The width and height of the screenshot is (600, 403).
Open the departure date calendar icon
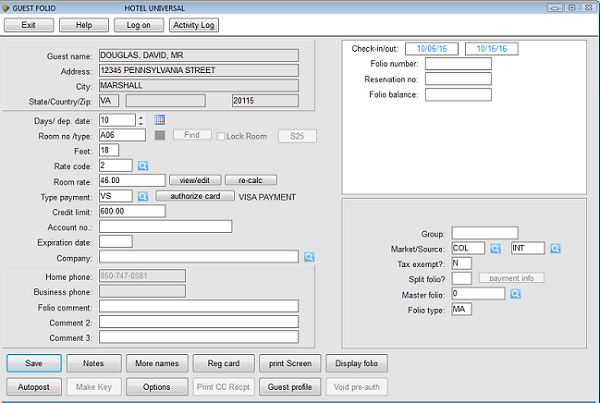(160, 120)
